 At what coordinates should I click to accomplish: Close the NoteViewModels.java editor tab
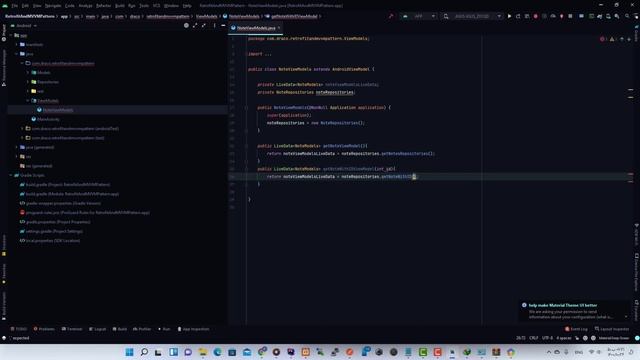pos(279,28)
